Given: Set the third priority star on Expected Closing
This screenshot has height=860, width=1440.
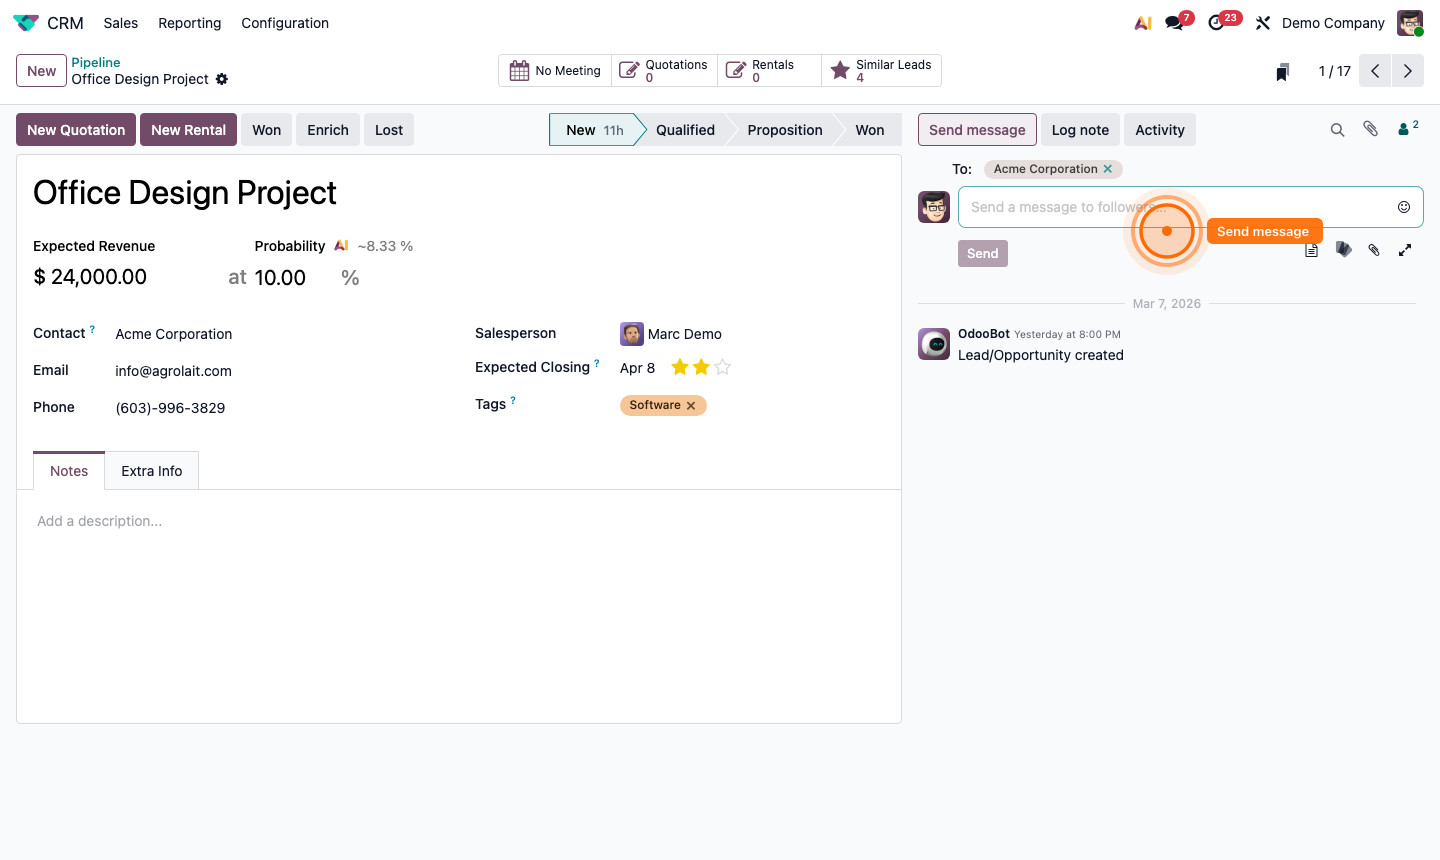Looking at the screenshot, I should click(722, 367).
